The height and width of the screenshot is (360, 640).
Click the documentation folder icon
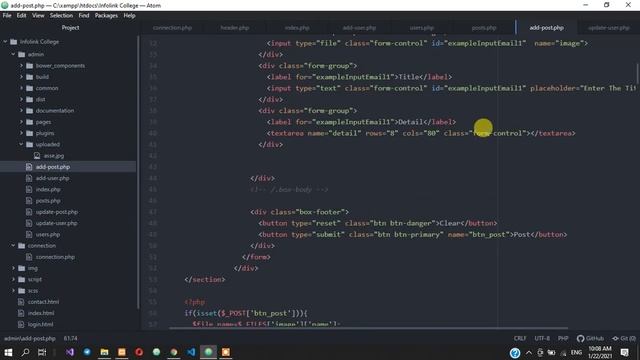click(29, 110)
